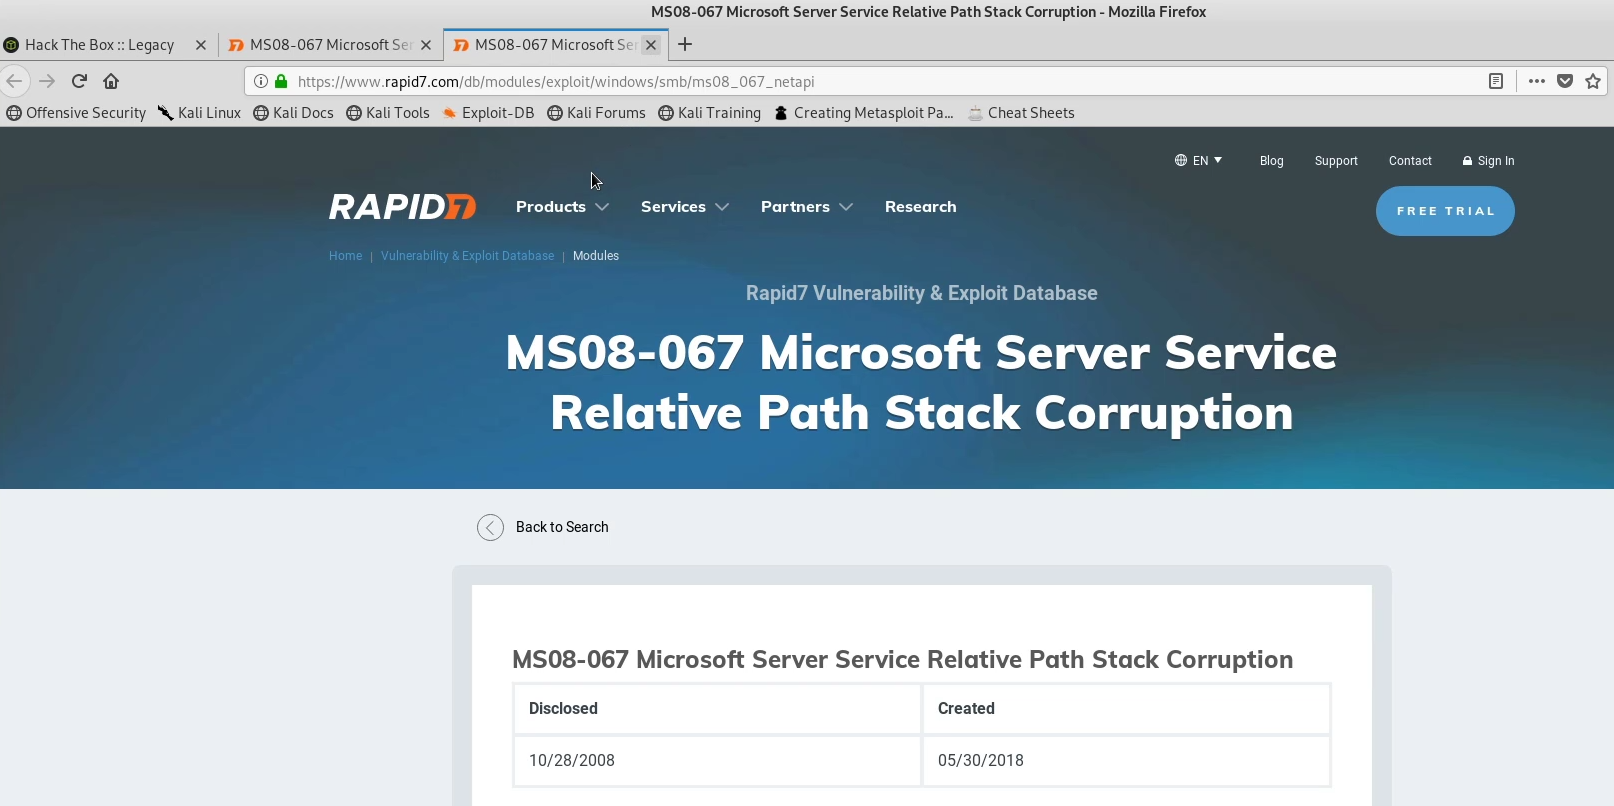Open the Firefox home page

[111, 81]
